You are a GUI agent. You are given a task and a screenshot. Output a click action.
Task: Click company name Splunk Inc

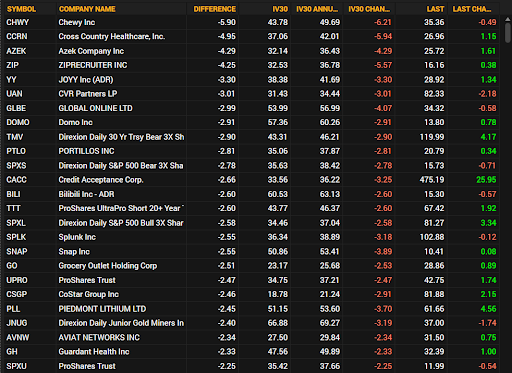pos(77,237)
